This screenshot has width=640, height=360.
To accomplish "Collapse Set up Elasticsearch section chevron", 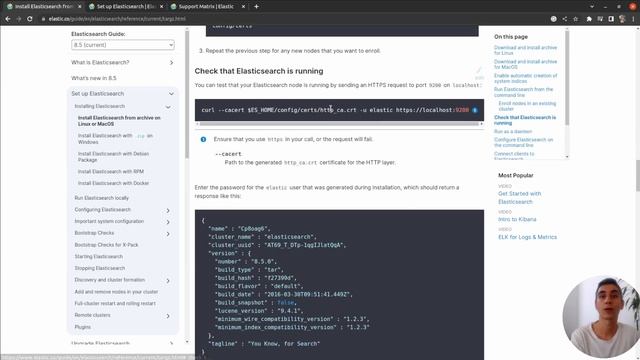I will click(171, 94).
